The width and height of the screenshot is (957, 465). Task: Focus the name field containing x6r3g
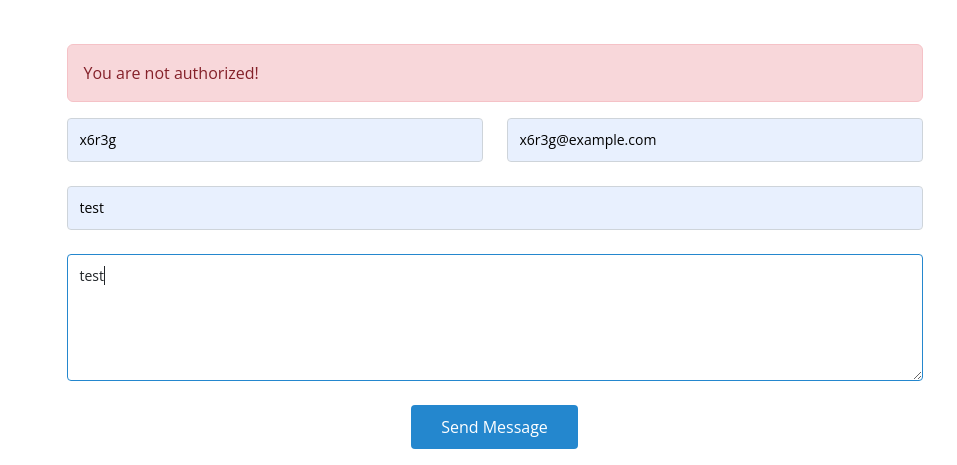click(274, 140)
